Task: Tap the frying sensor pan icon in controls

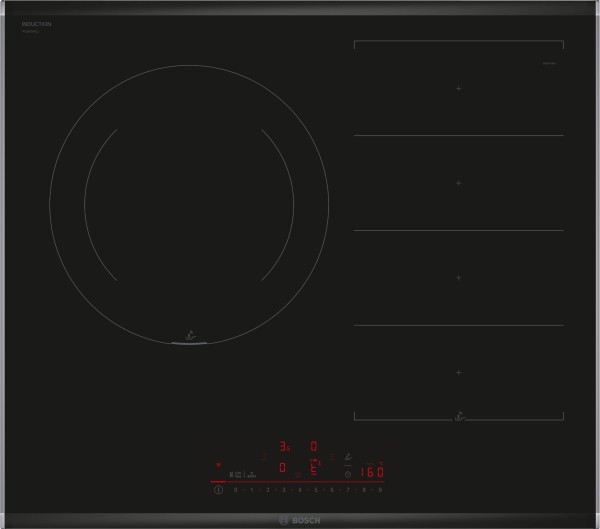Action: [x=349, y=455]
